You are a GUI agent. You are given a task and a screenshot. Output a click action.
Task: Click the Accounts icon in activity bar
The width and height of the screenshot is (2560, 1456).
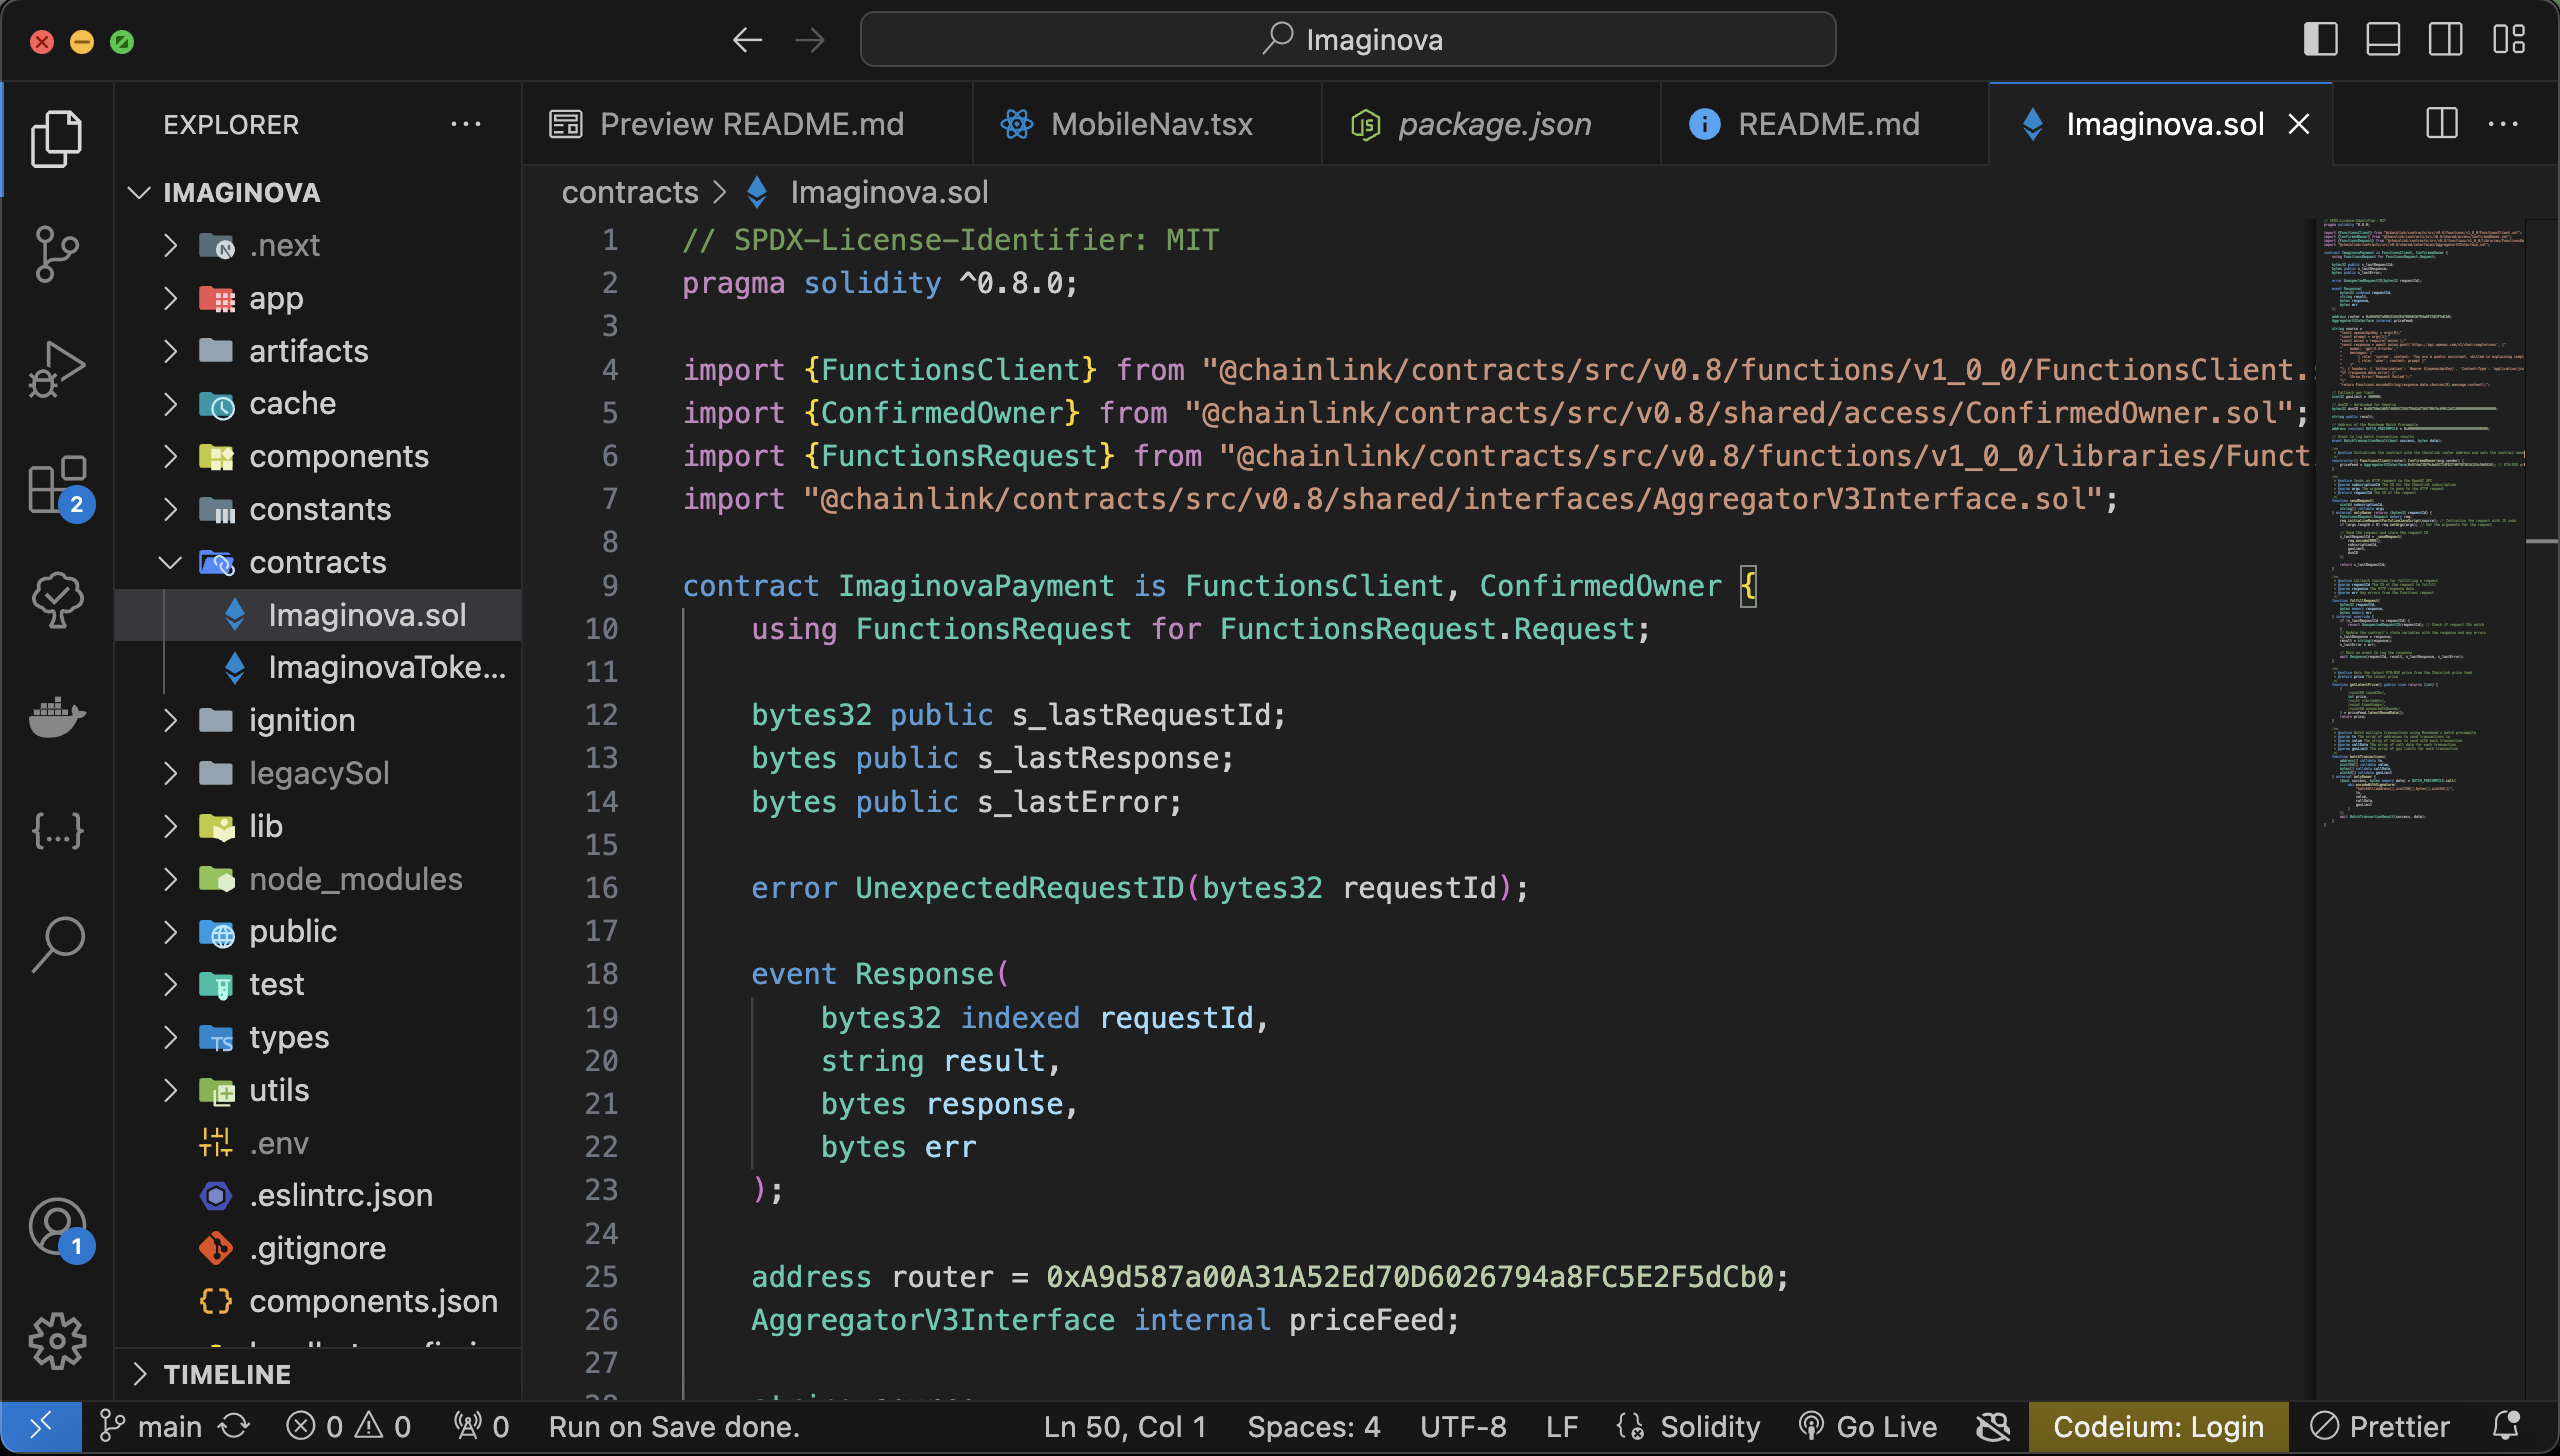57,1227
